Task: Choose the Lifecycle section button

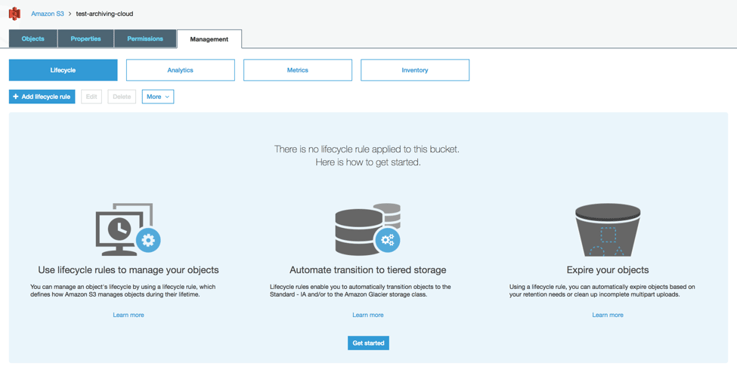Action: pyautogui.click(x=63, y=70)
